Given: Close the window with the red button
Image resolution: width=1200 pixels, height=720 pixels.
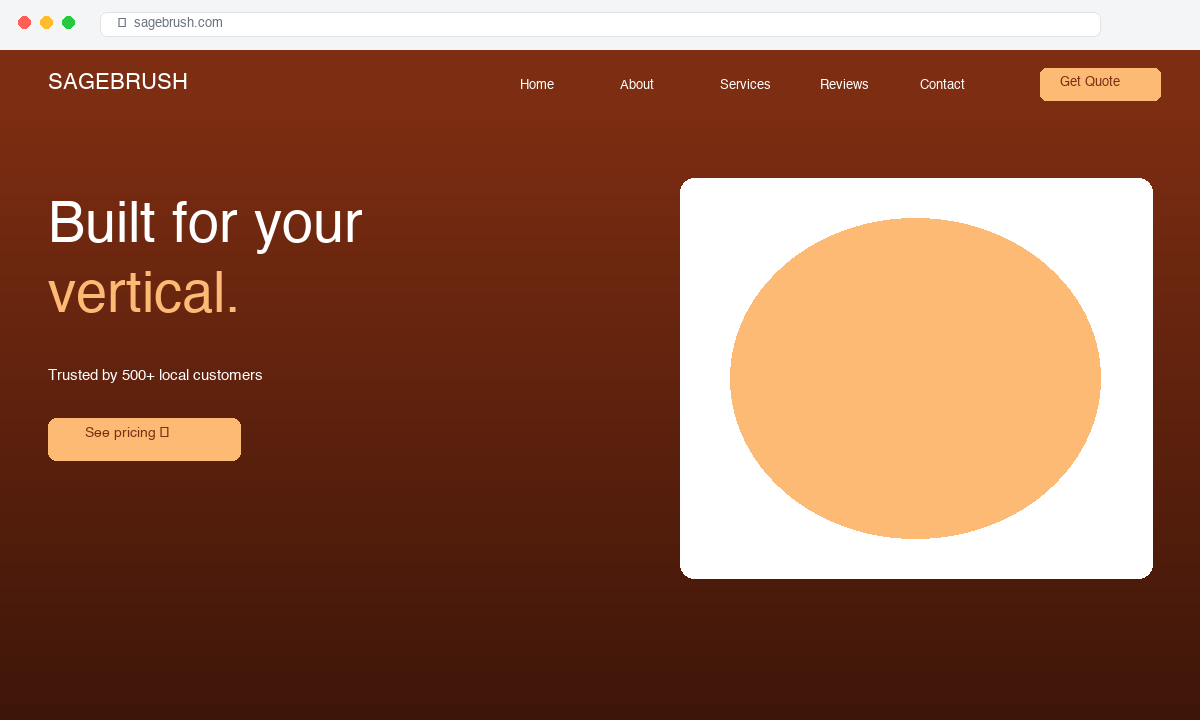Looking at the screenshot, I should pyautogui.click(x=25, y=23).
